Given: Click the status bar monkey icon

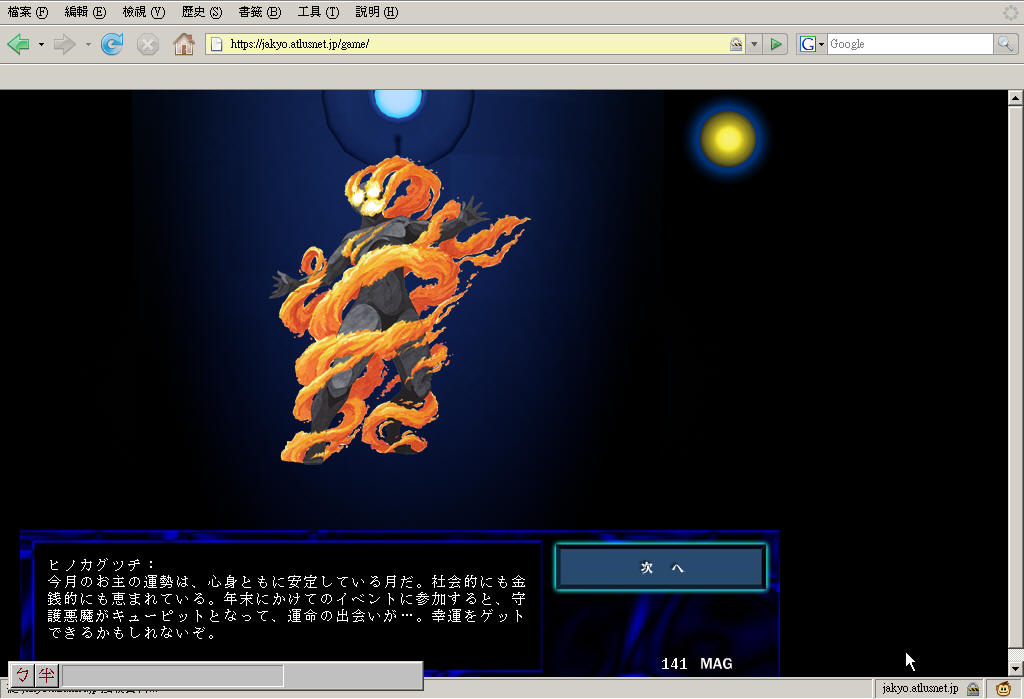Looking at the screenshot, I should tap(1003, 689).
